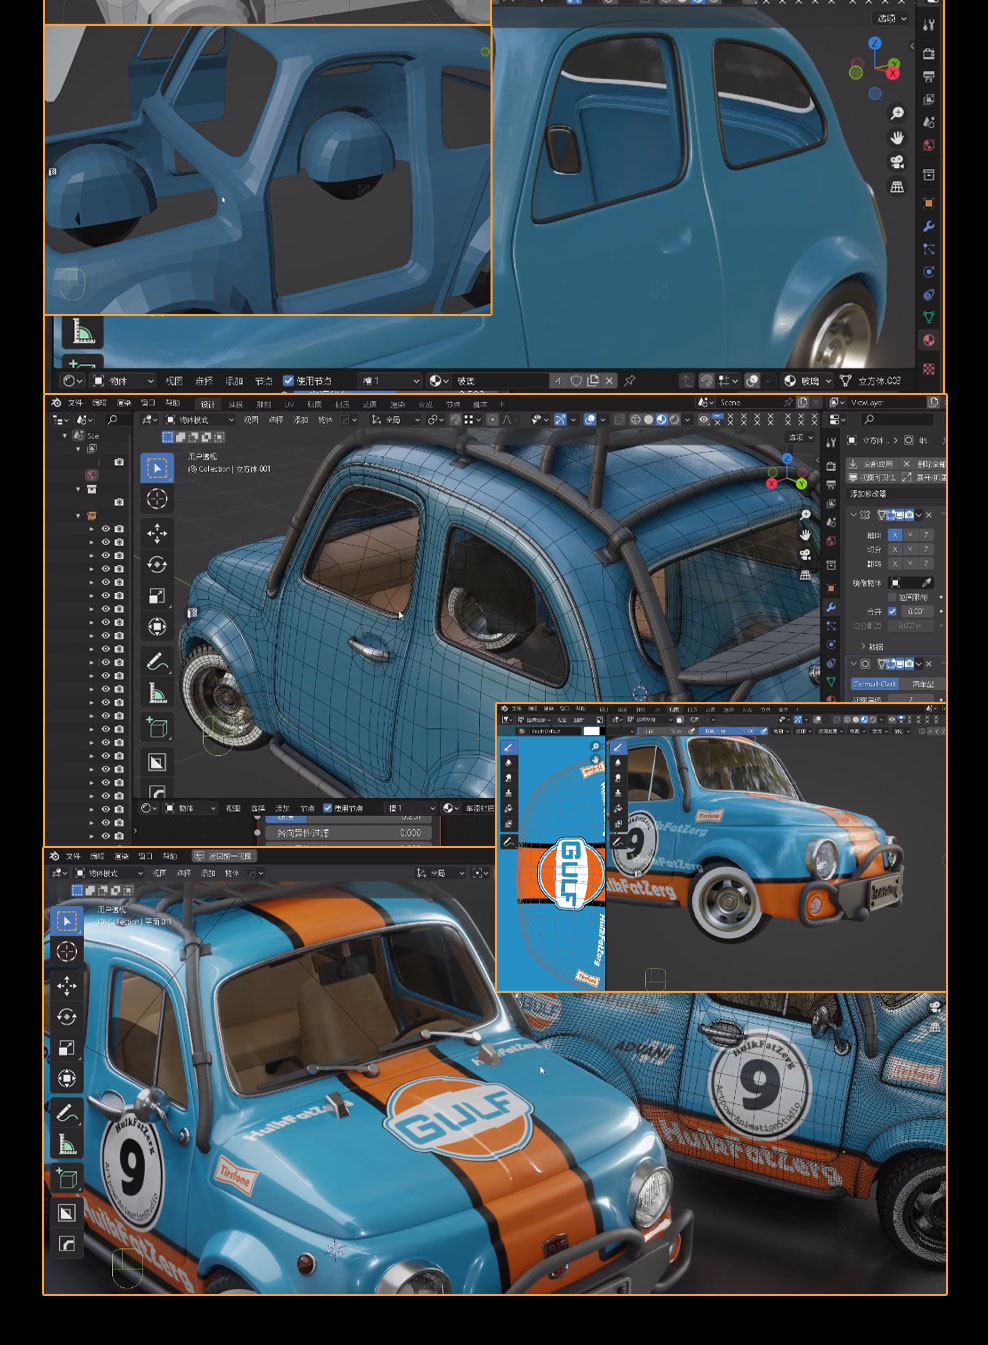Toggle mirror axis X button in modifier panel
This screenshot has width=988, height=1345.
point(894,535)
